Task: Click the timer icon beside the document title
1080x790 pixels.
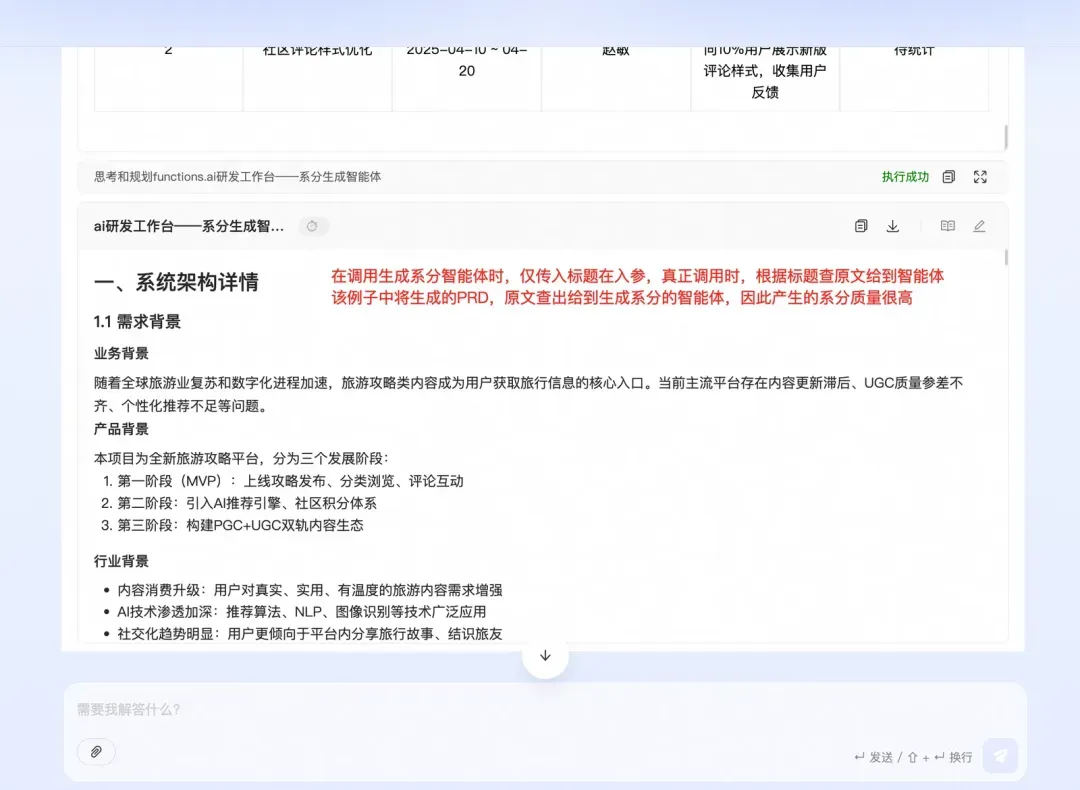Action: [313, 226]
